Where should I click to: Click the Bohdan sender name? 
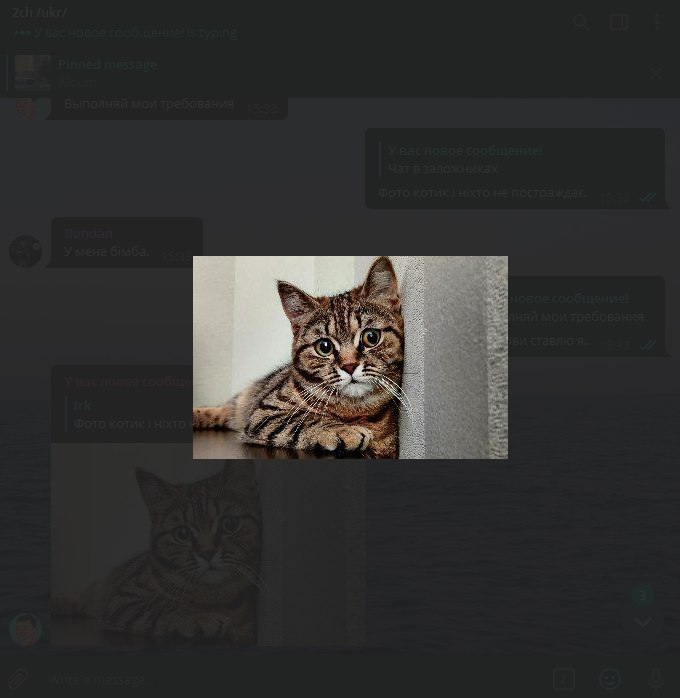click(x=88, y=233)
